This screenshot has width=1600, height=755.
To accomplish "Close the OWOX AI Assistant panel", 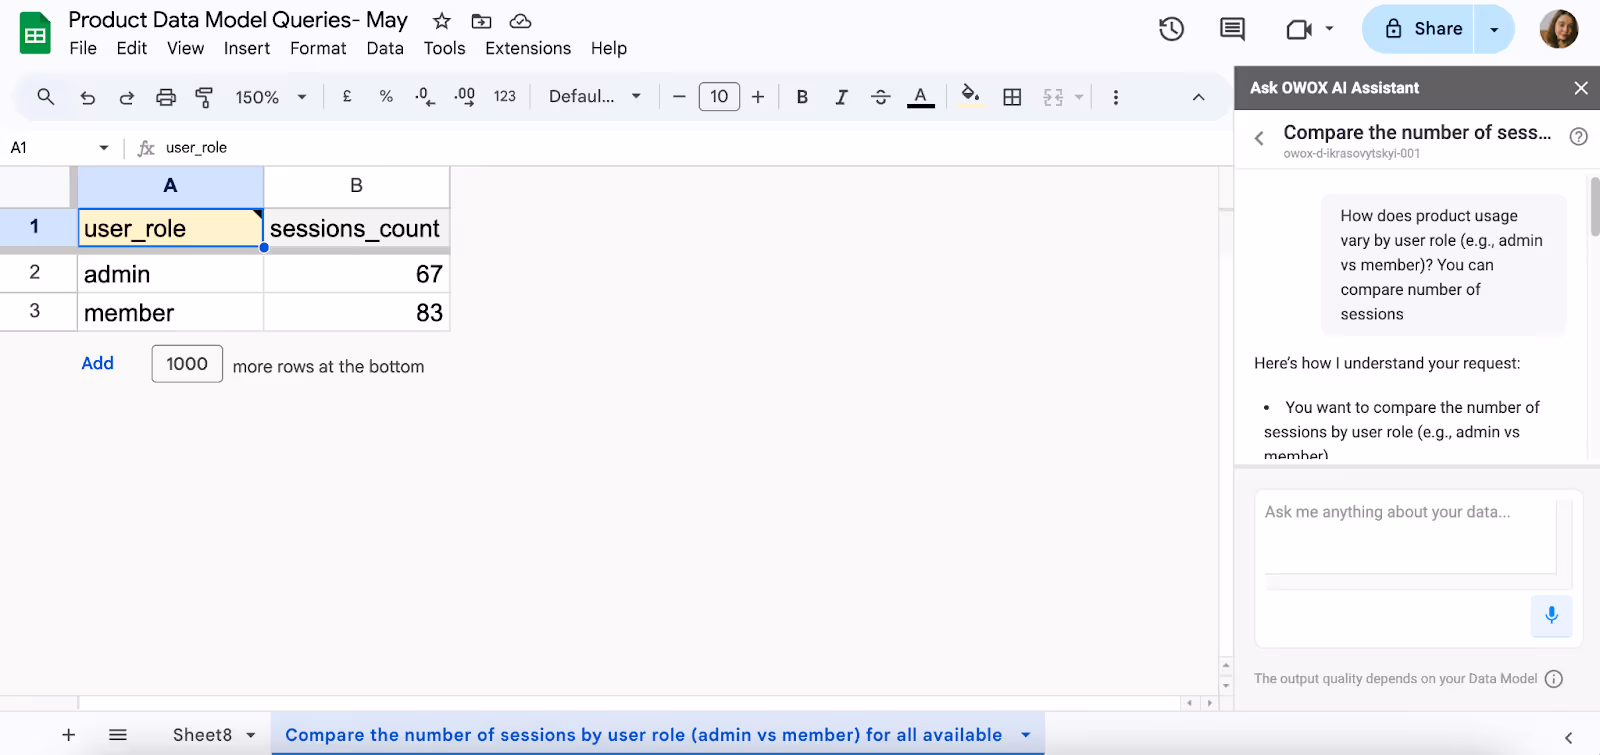I will point(1581,88).
